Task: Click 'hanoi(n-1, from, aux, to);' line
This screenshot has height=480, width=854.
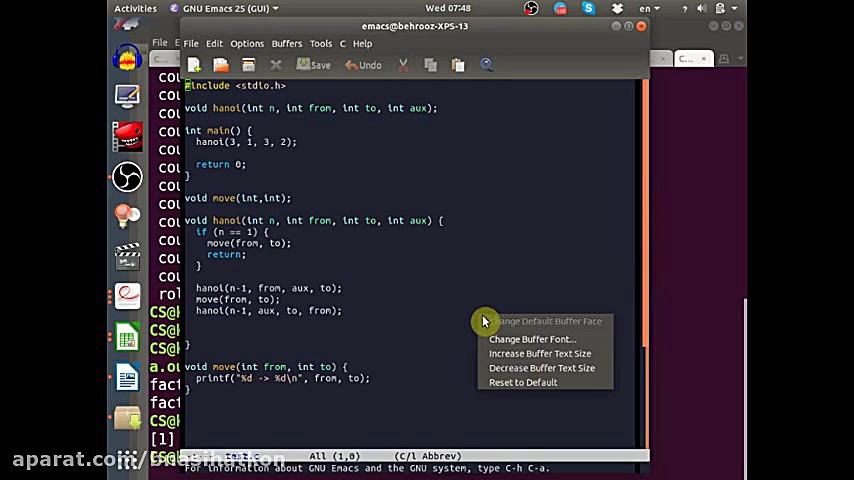Action: tap(269, 288)
